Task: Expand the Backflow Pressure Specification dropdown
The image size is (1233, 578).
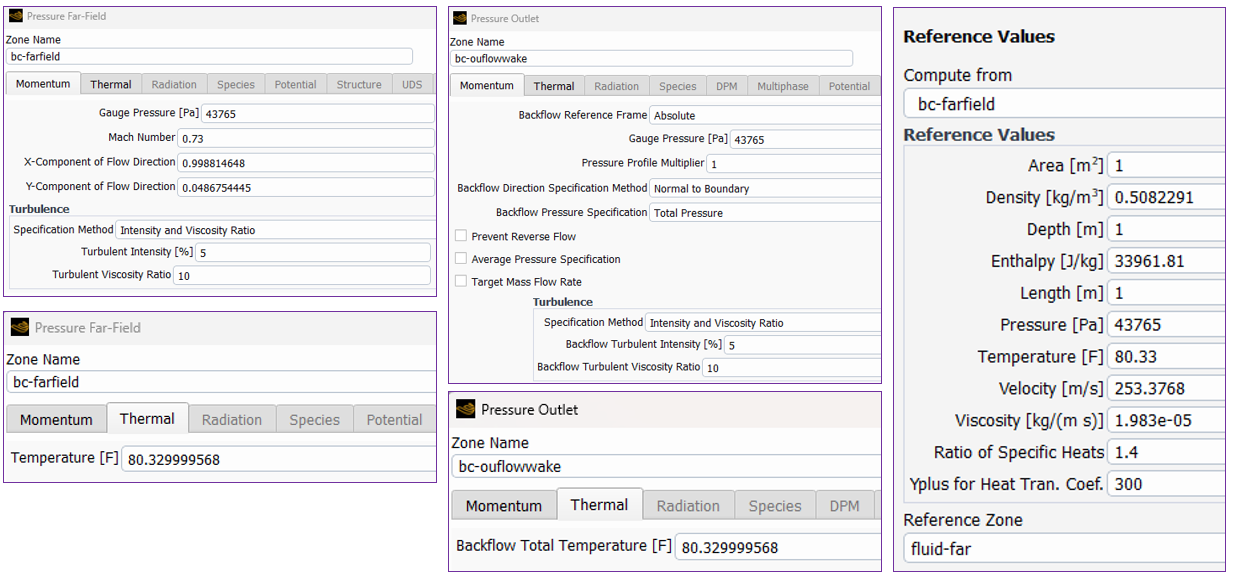Action: tap(765, 212)
